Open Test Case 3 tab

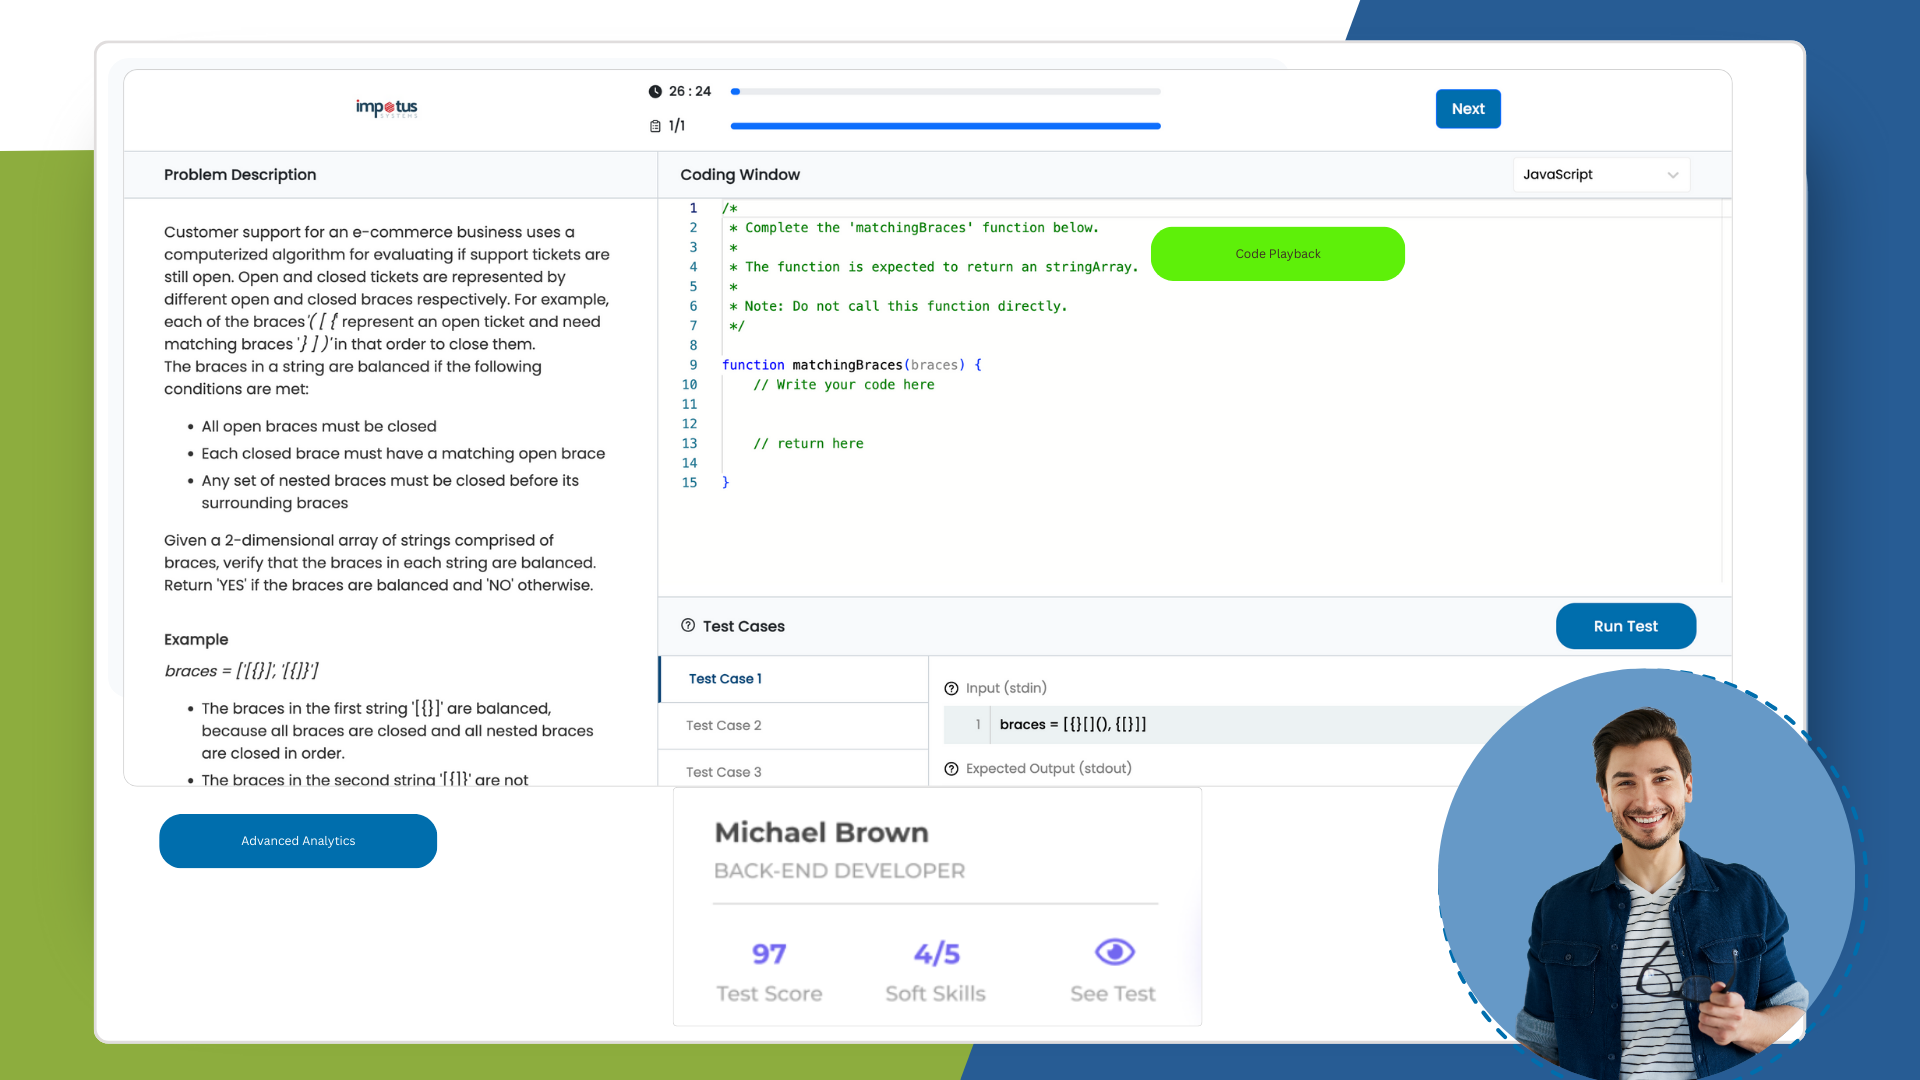coord(724,771)
